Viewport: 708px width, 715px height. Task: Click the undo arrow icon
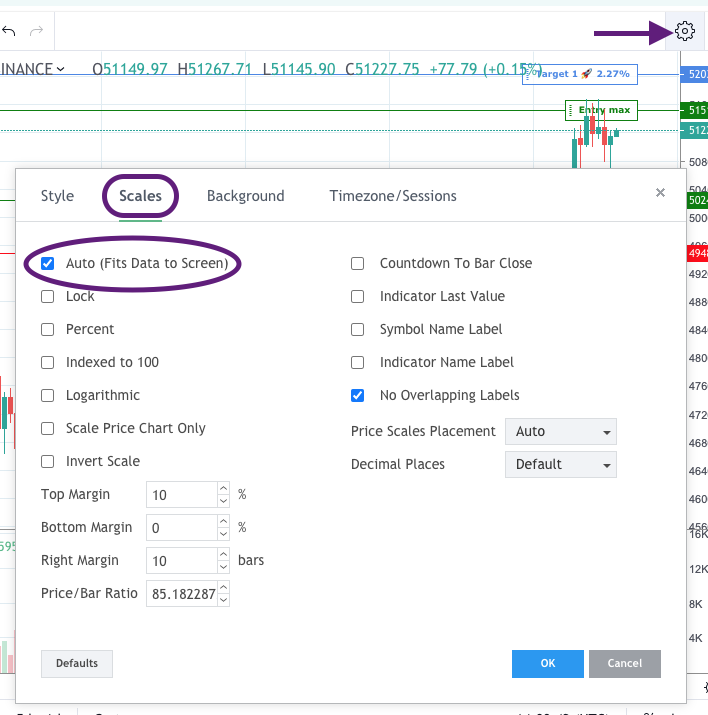9,31
